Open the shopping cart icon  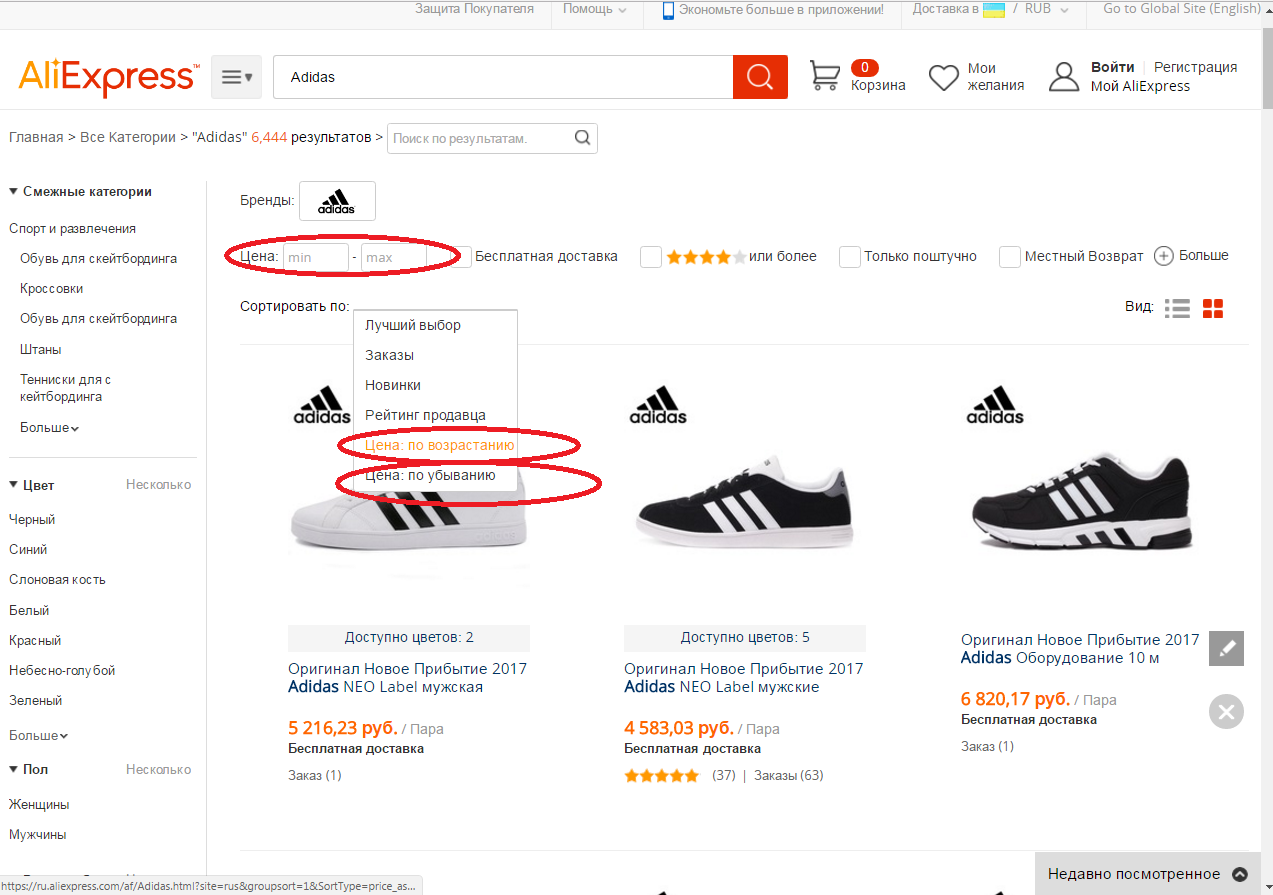(824, 76)
